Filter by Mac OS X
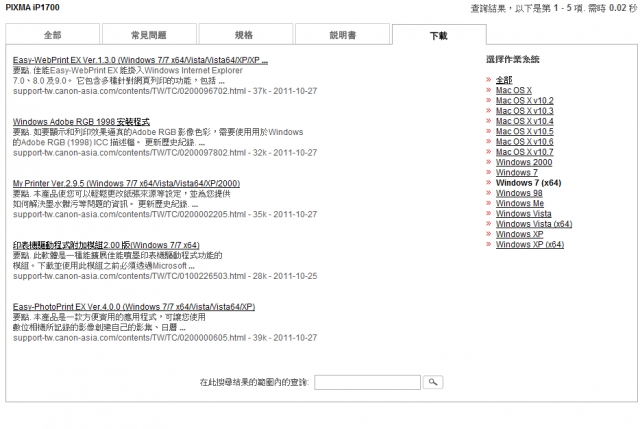Screen dimensions: 640x429 tap(514, 90)
